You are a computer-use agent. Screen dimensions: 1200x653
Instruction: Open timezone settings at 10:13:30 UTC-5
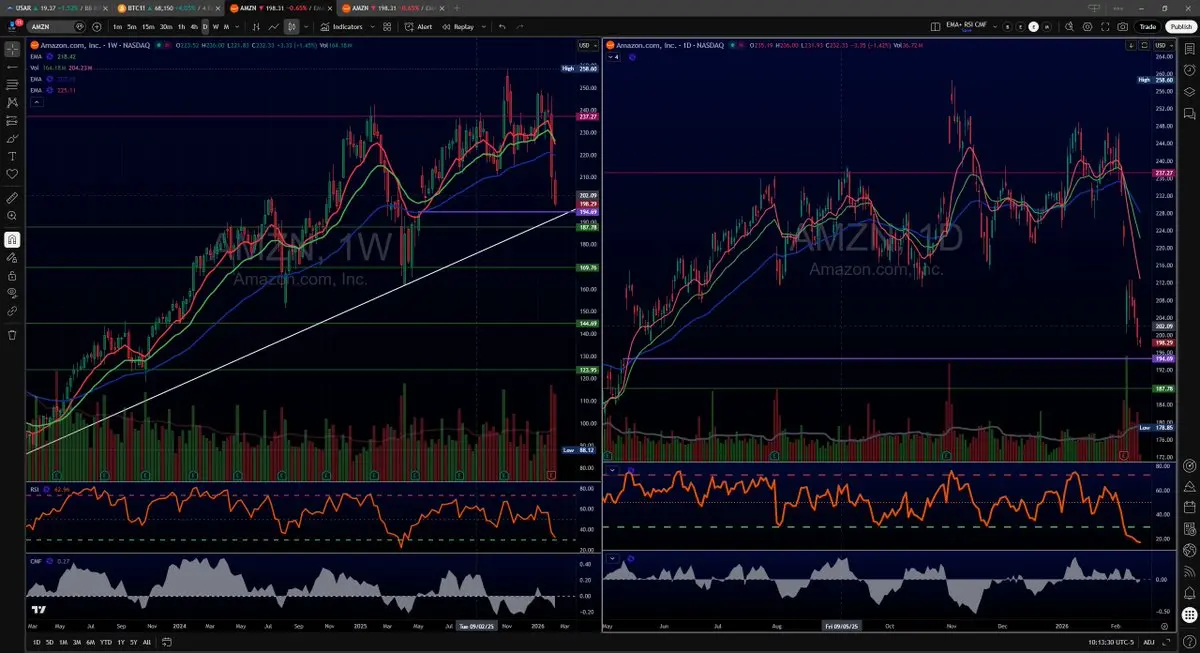[1111, 642]
